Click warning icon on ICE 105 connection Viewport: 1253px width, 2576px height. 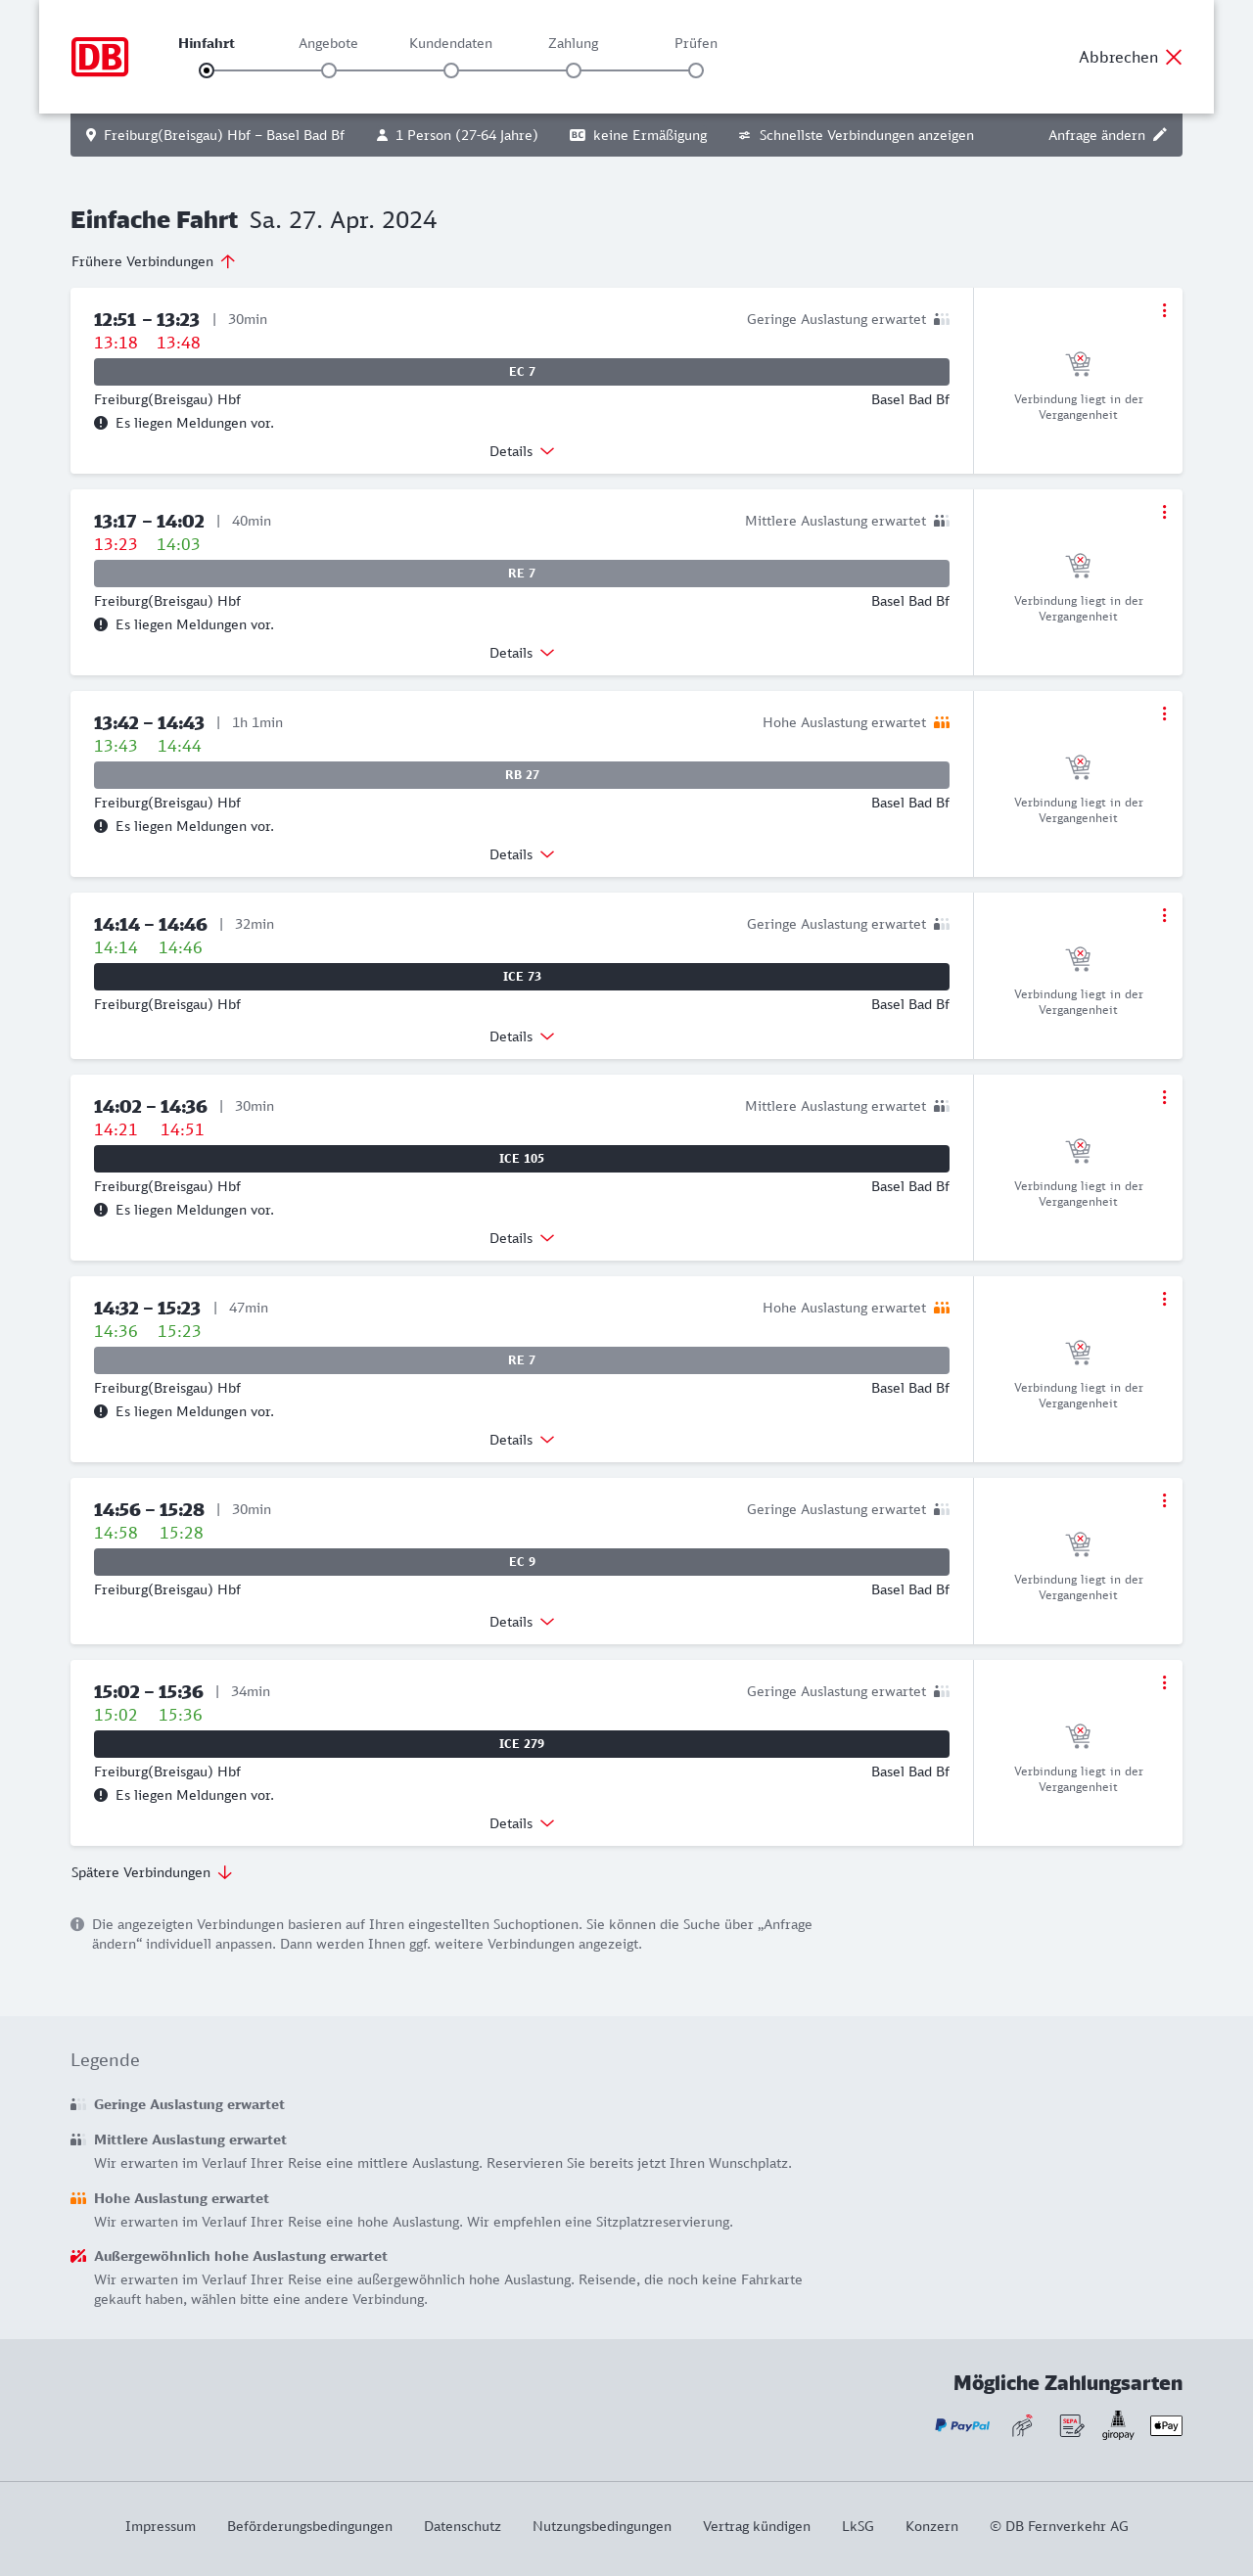pos(101,1210)
